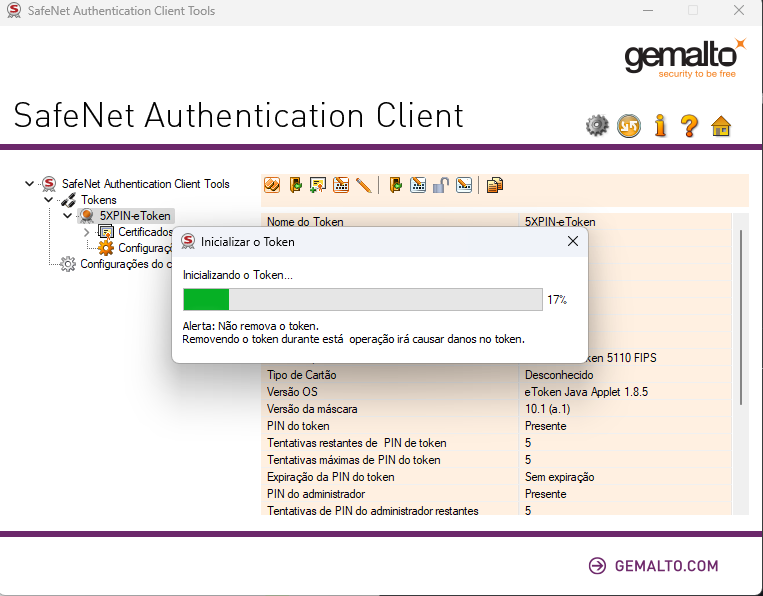Click the Initialize Token eraser icon
Screen dimensions: 763x596
tap(272, 185)
